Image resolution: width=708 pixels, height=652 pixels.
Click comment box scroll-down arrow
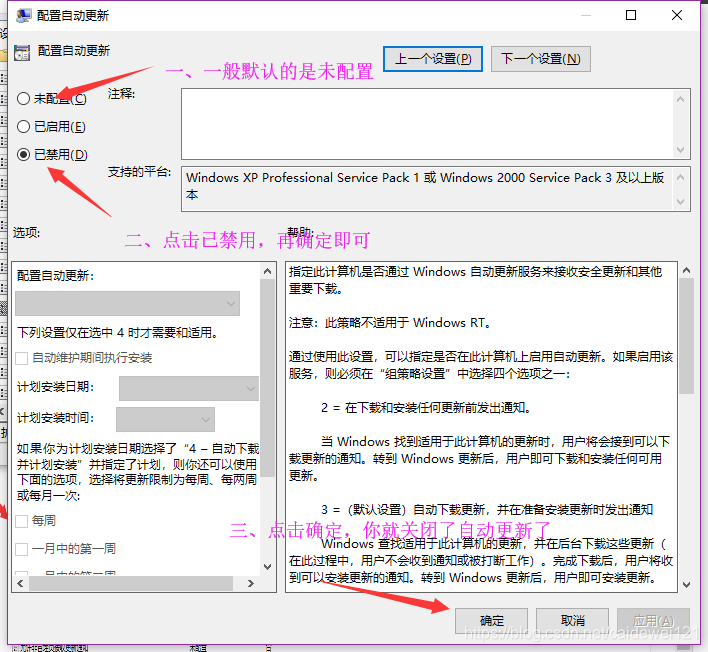(x=680, y=149)
